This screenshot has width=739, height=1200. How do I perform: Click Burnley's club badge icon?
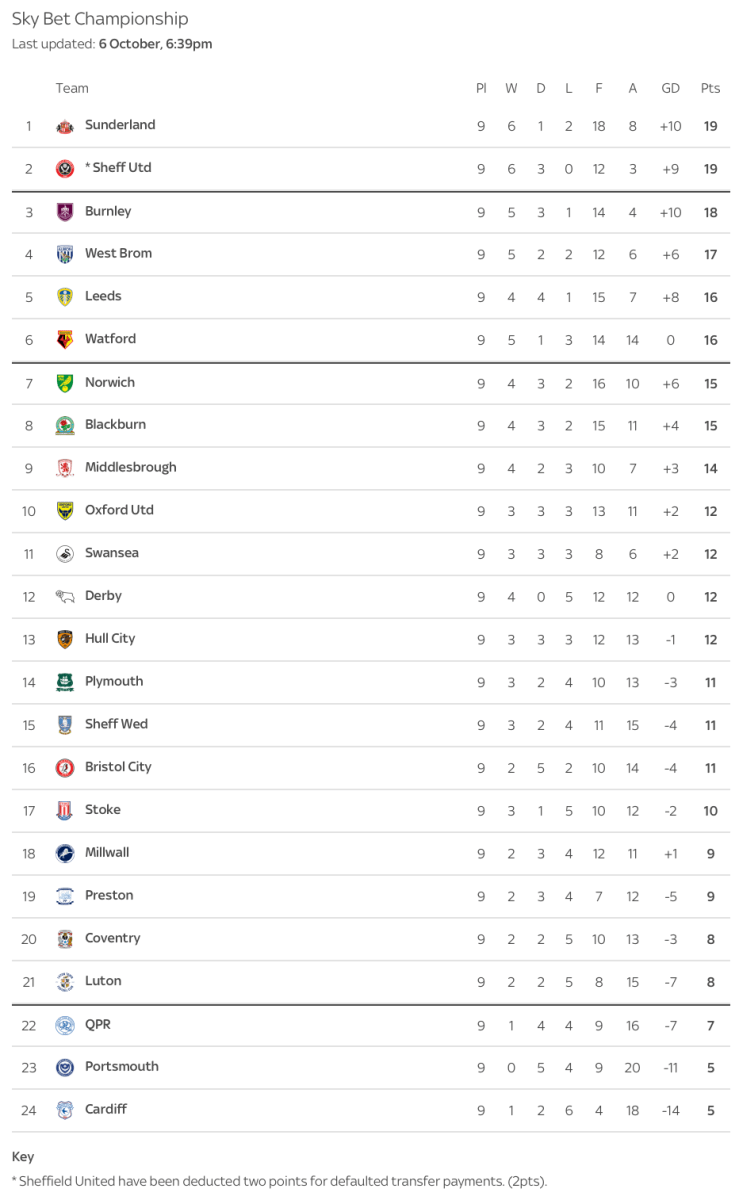pyautogui.click(x=65, y=212)
